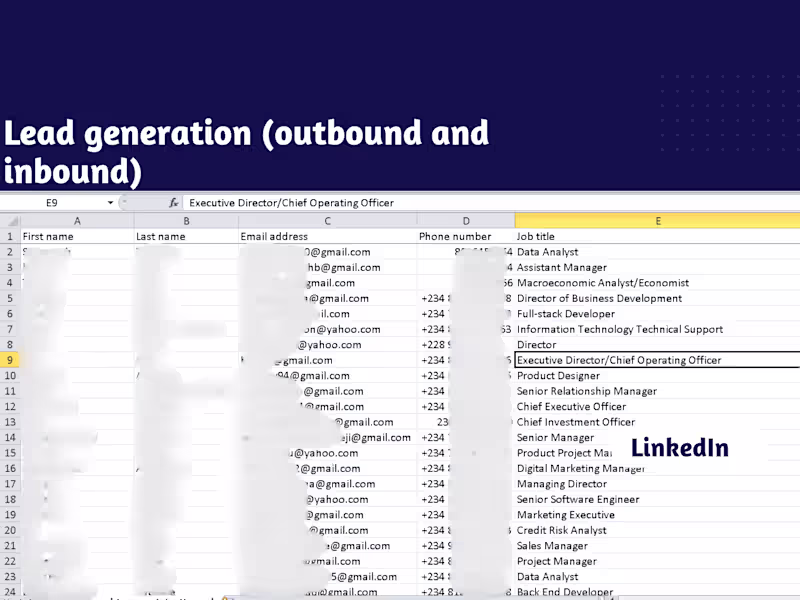Click the email cell ending 5@gmail.com
The height and width of the screenshot is (600, 800).
coord(328,577)
